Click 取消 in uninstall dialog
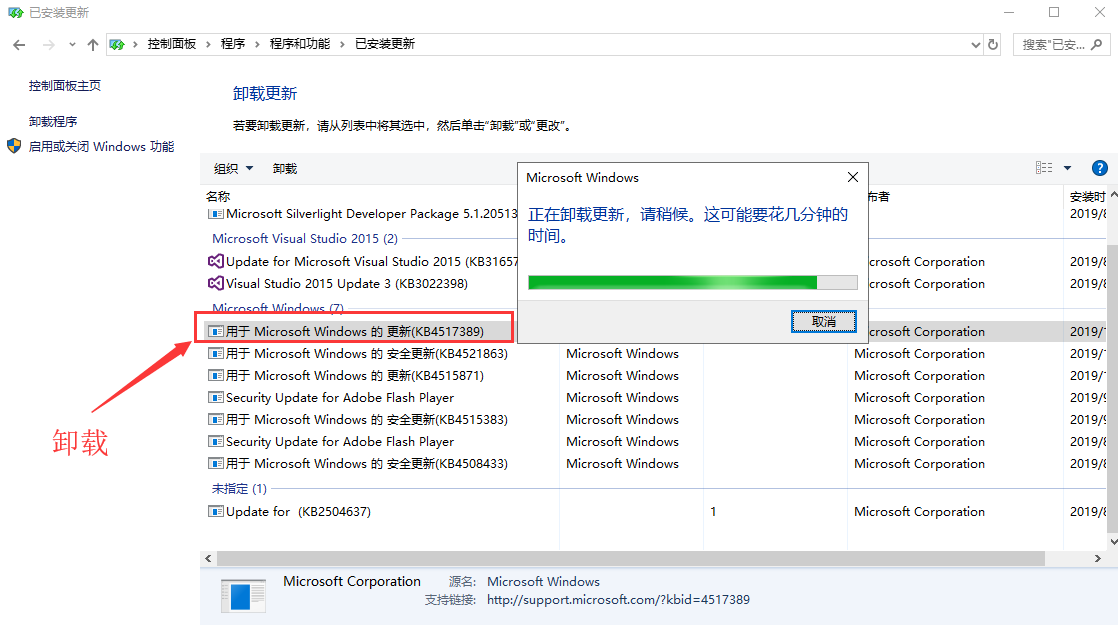 point(824,322)
